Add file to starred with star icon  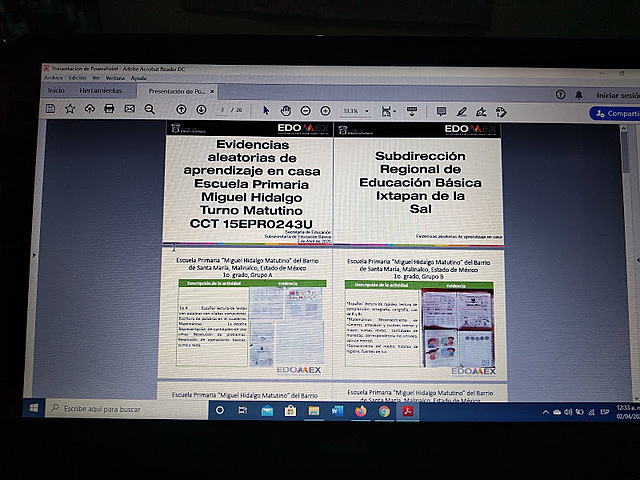point(70,109)
